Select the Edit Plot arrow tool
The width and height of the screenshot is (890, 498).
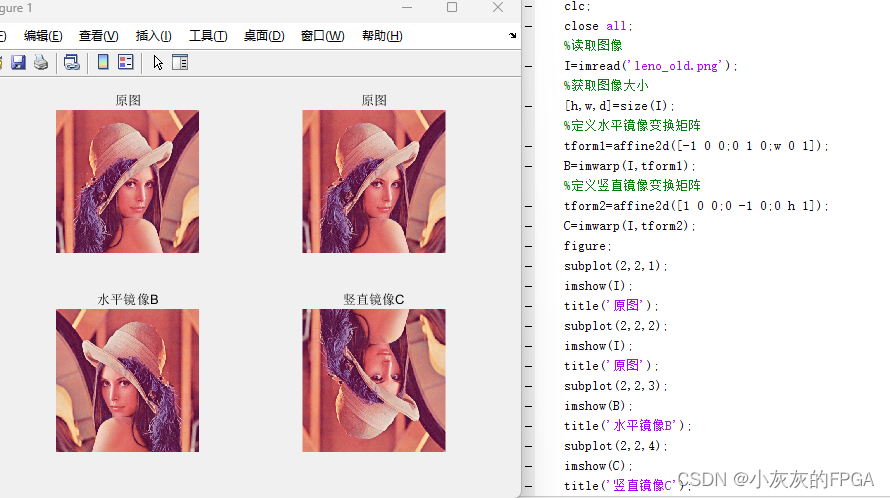click(x=158, y=62)
